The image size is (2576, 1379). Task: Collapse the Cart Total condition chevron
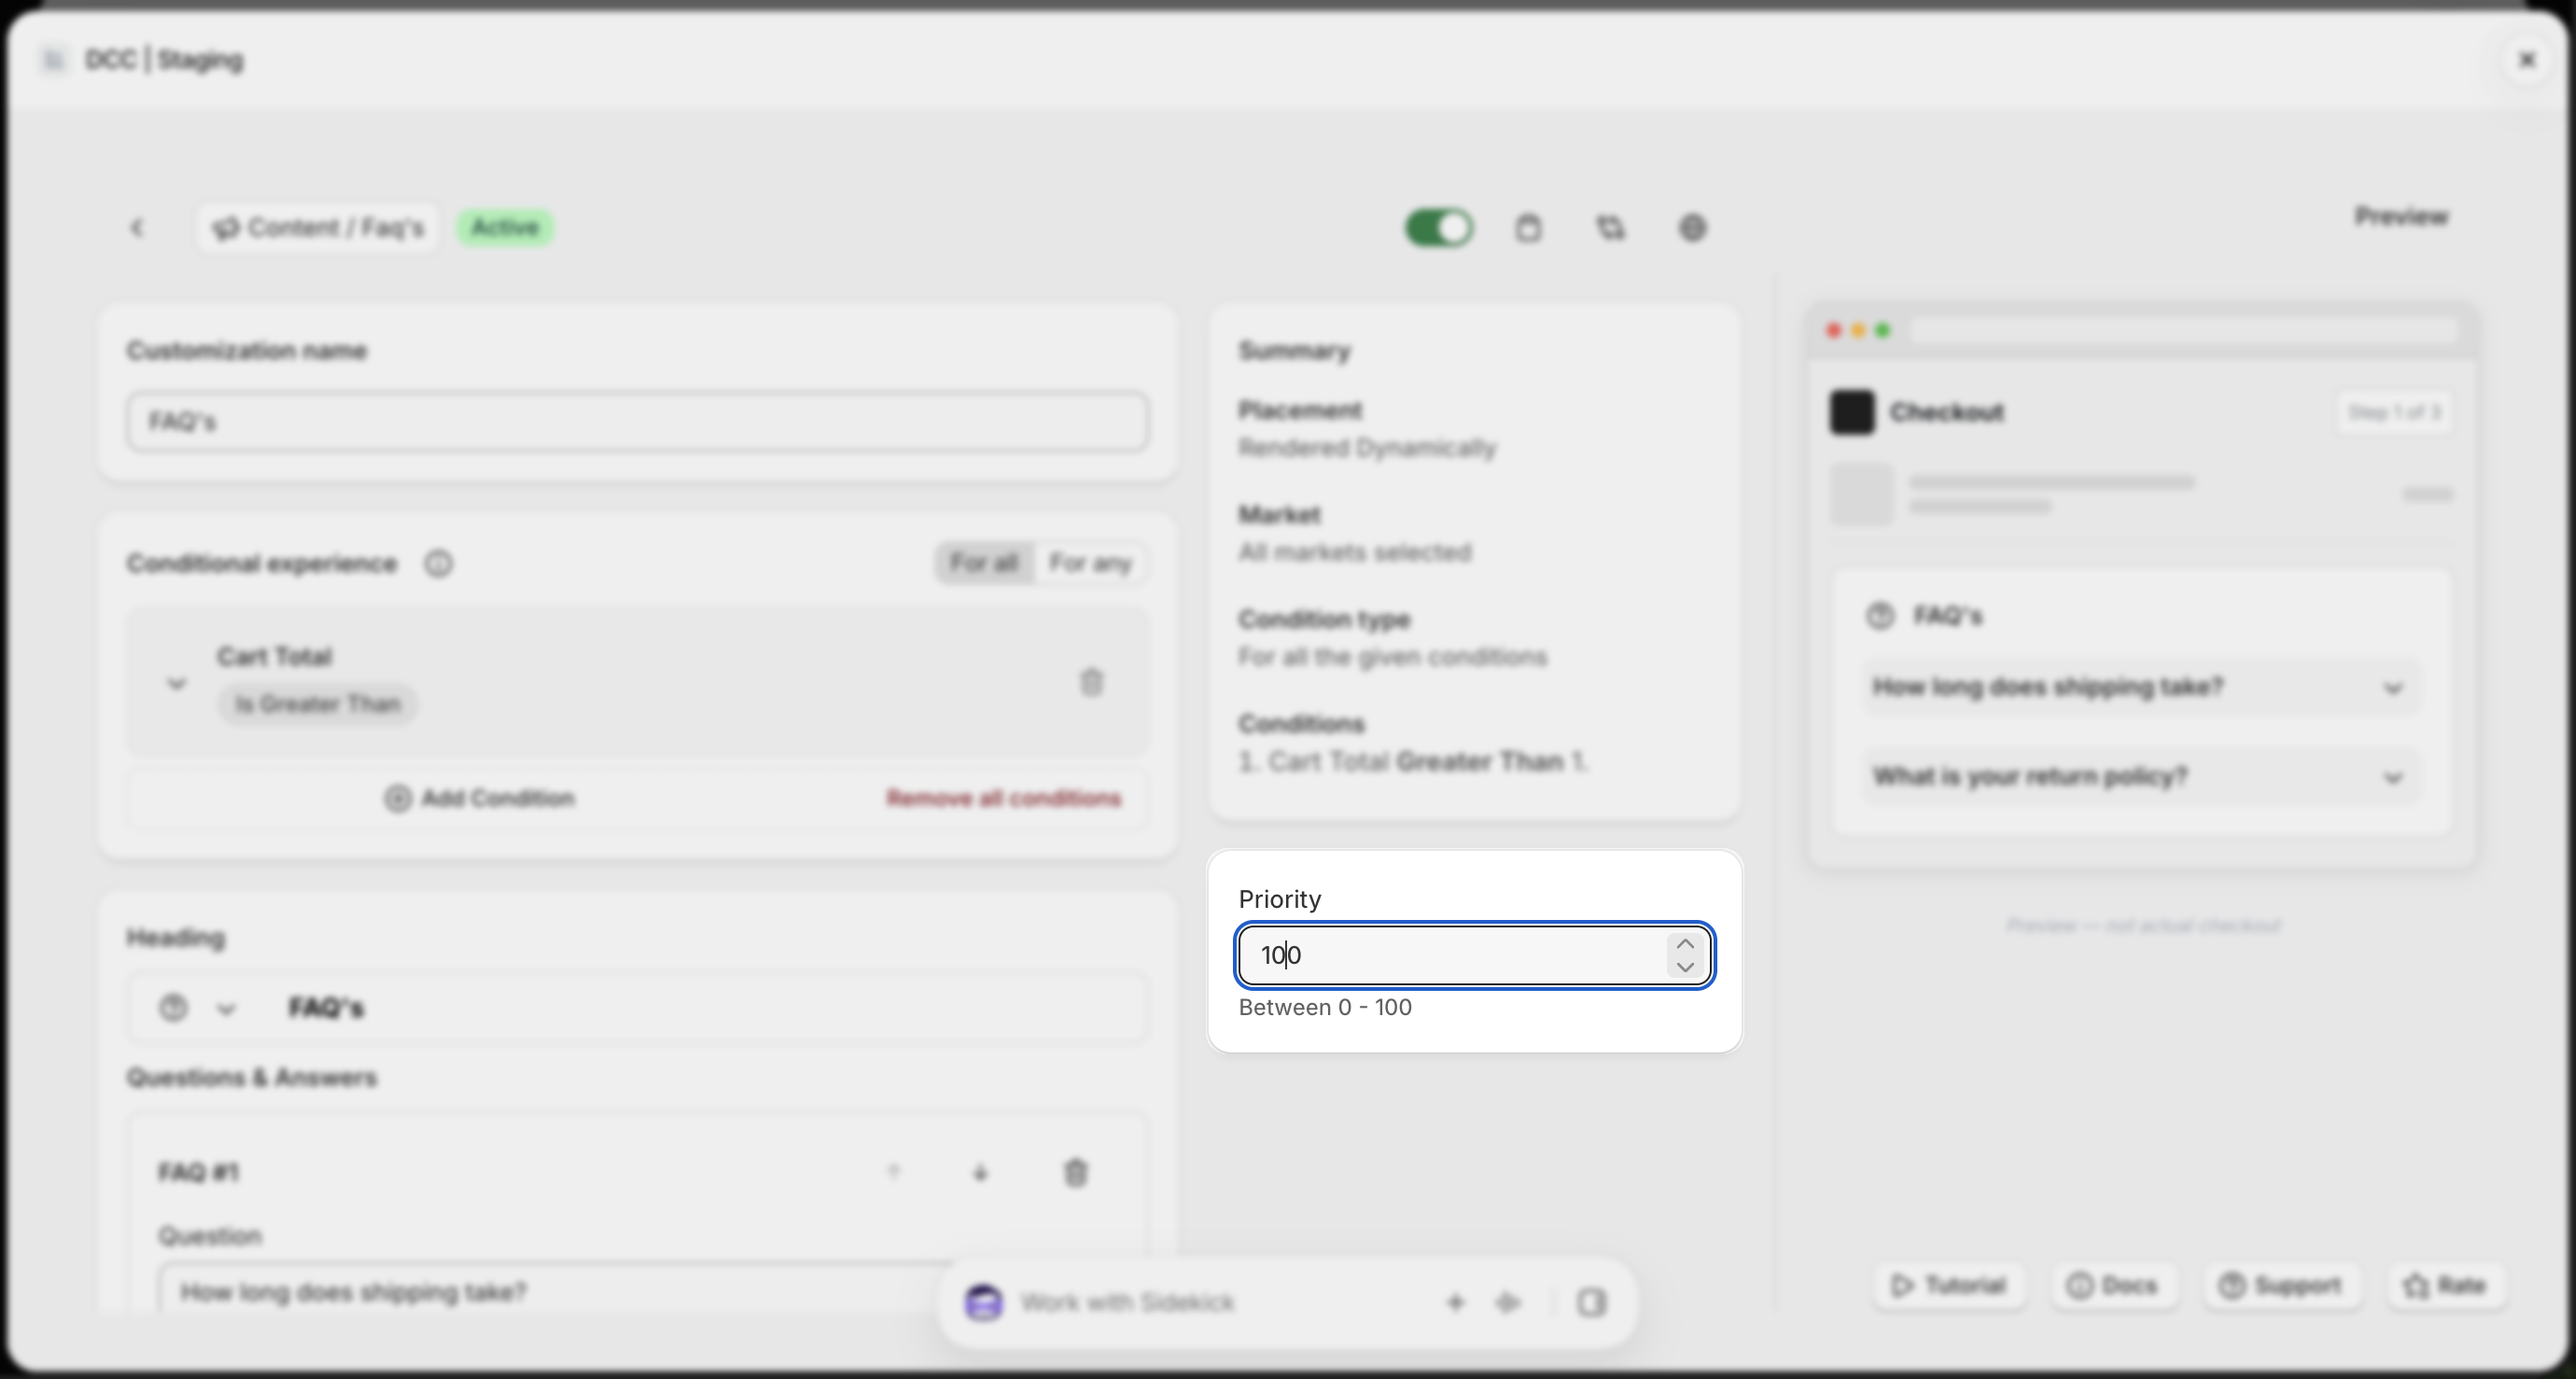point(176,684)
